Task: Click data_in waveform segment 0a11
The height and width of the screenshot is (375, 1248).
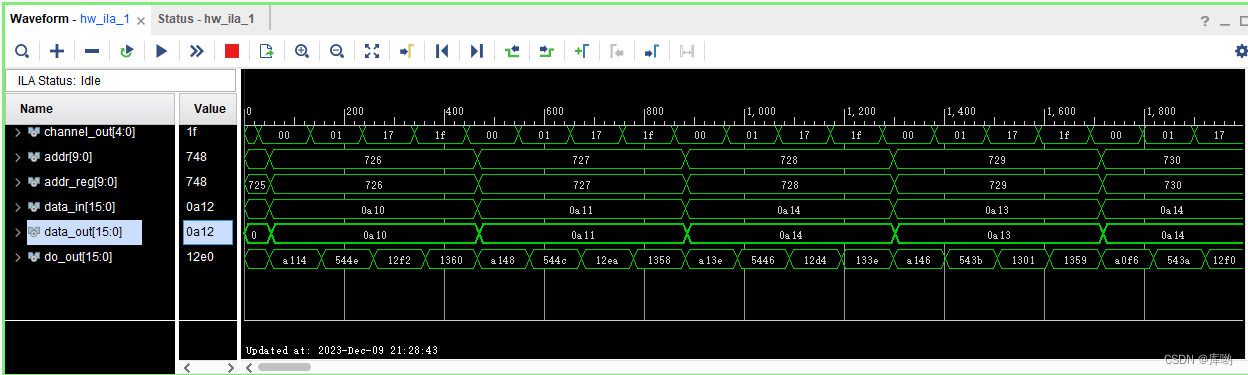Action: pyautogui.click(x=582, y=209)
